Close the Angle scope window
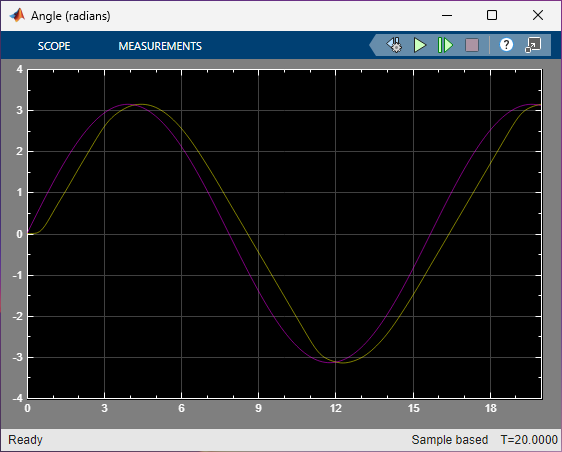Image resolution: width=562 pixels, height=452 pixels. tap(538, 15)
